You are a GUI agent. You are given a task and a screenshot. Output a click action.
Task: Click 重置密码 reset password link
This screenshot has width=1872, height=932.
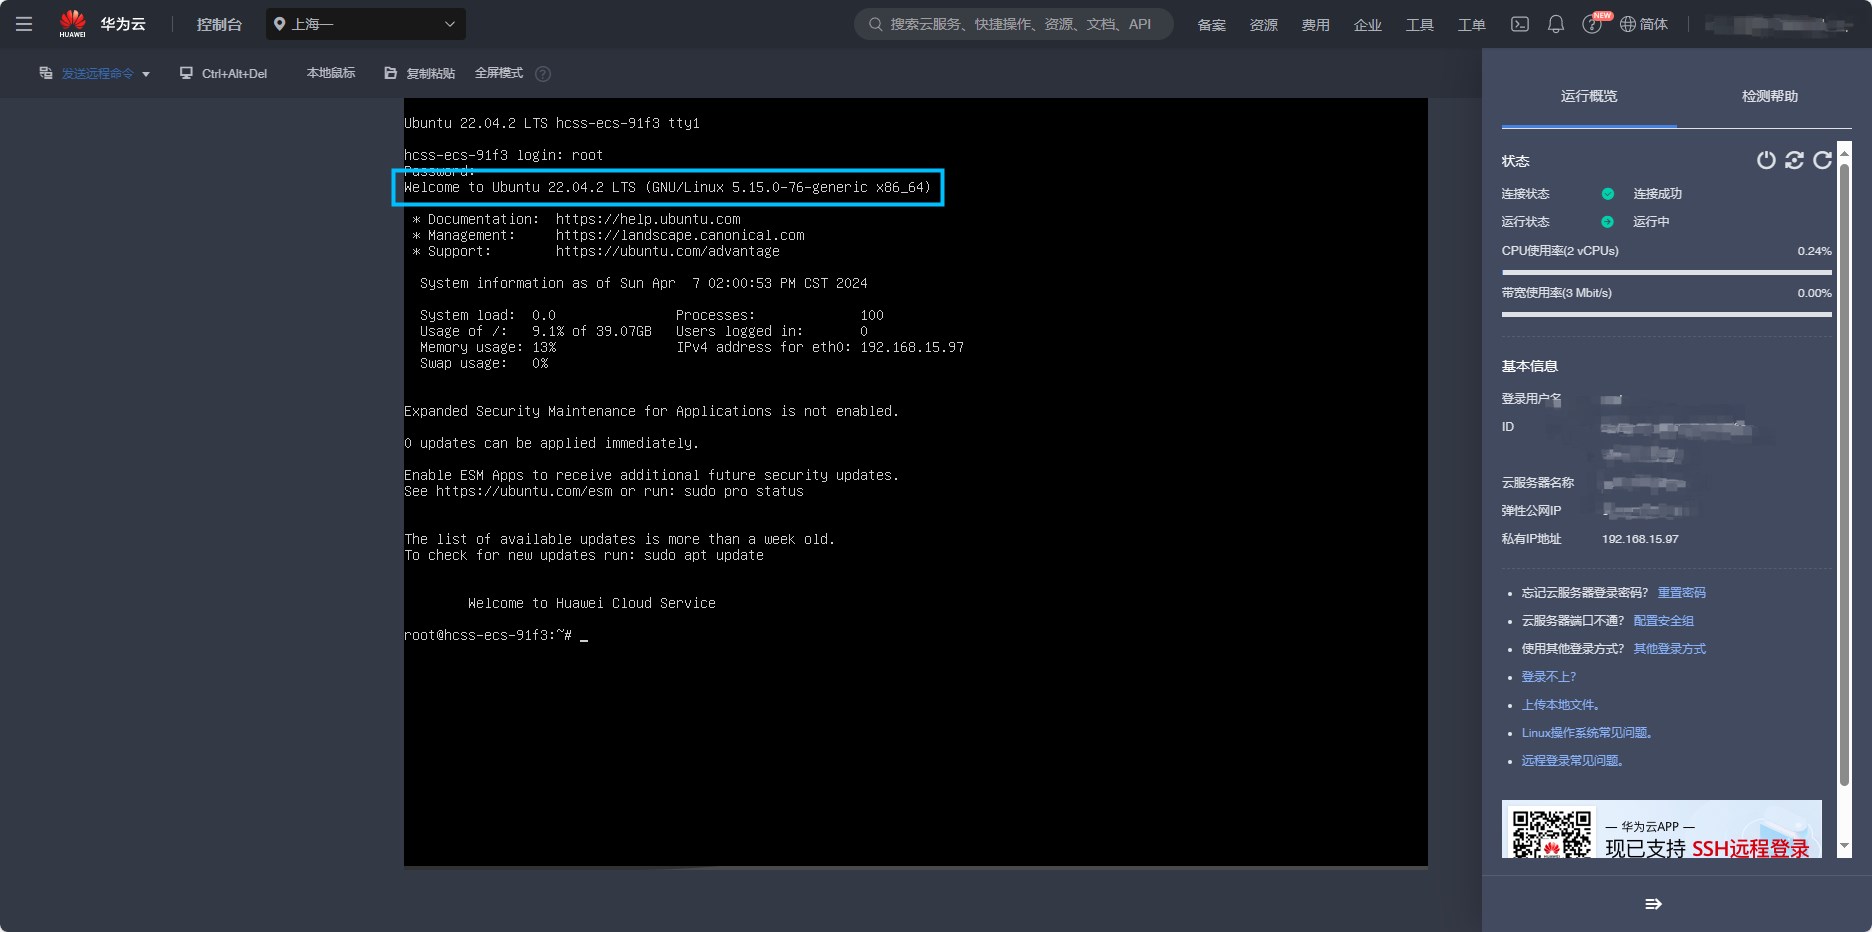point(1681,593)
